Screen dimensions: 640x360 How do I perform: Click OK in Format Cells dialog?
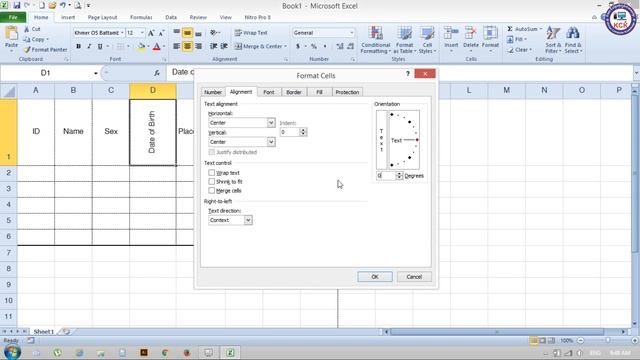tap(375, 277)
